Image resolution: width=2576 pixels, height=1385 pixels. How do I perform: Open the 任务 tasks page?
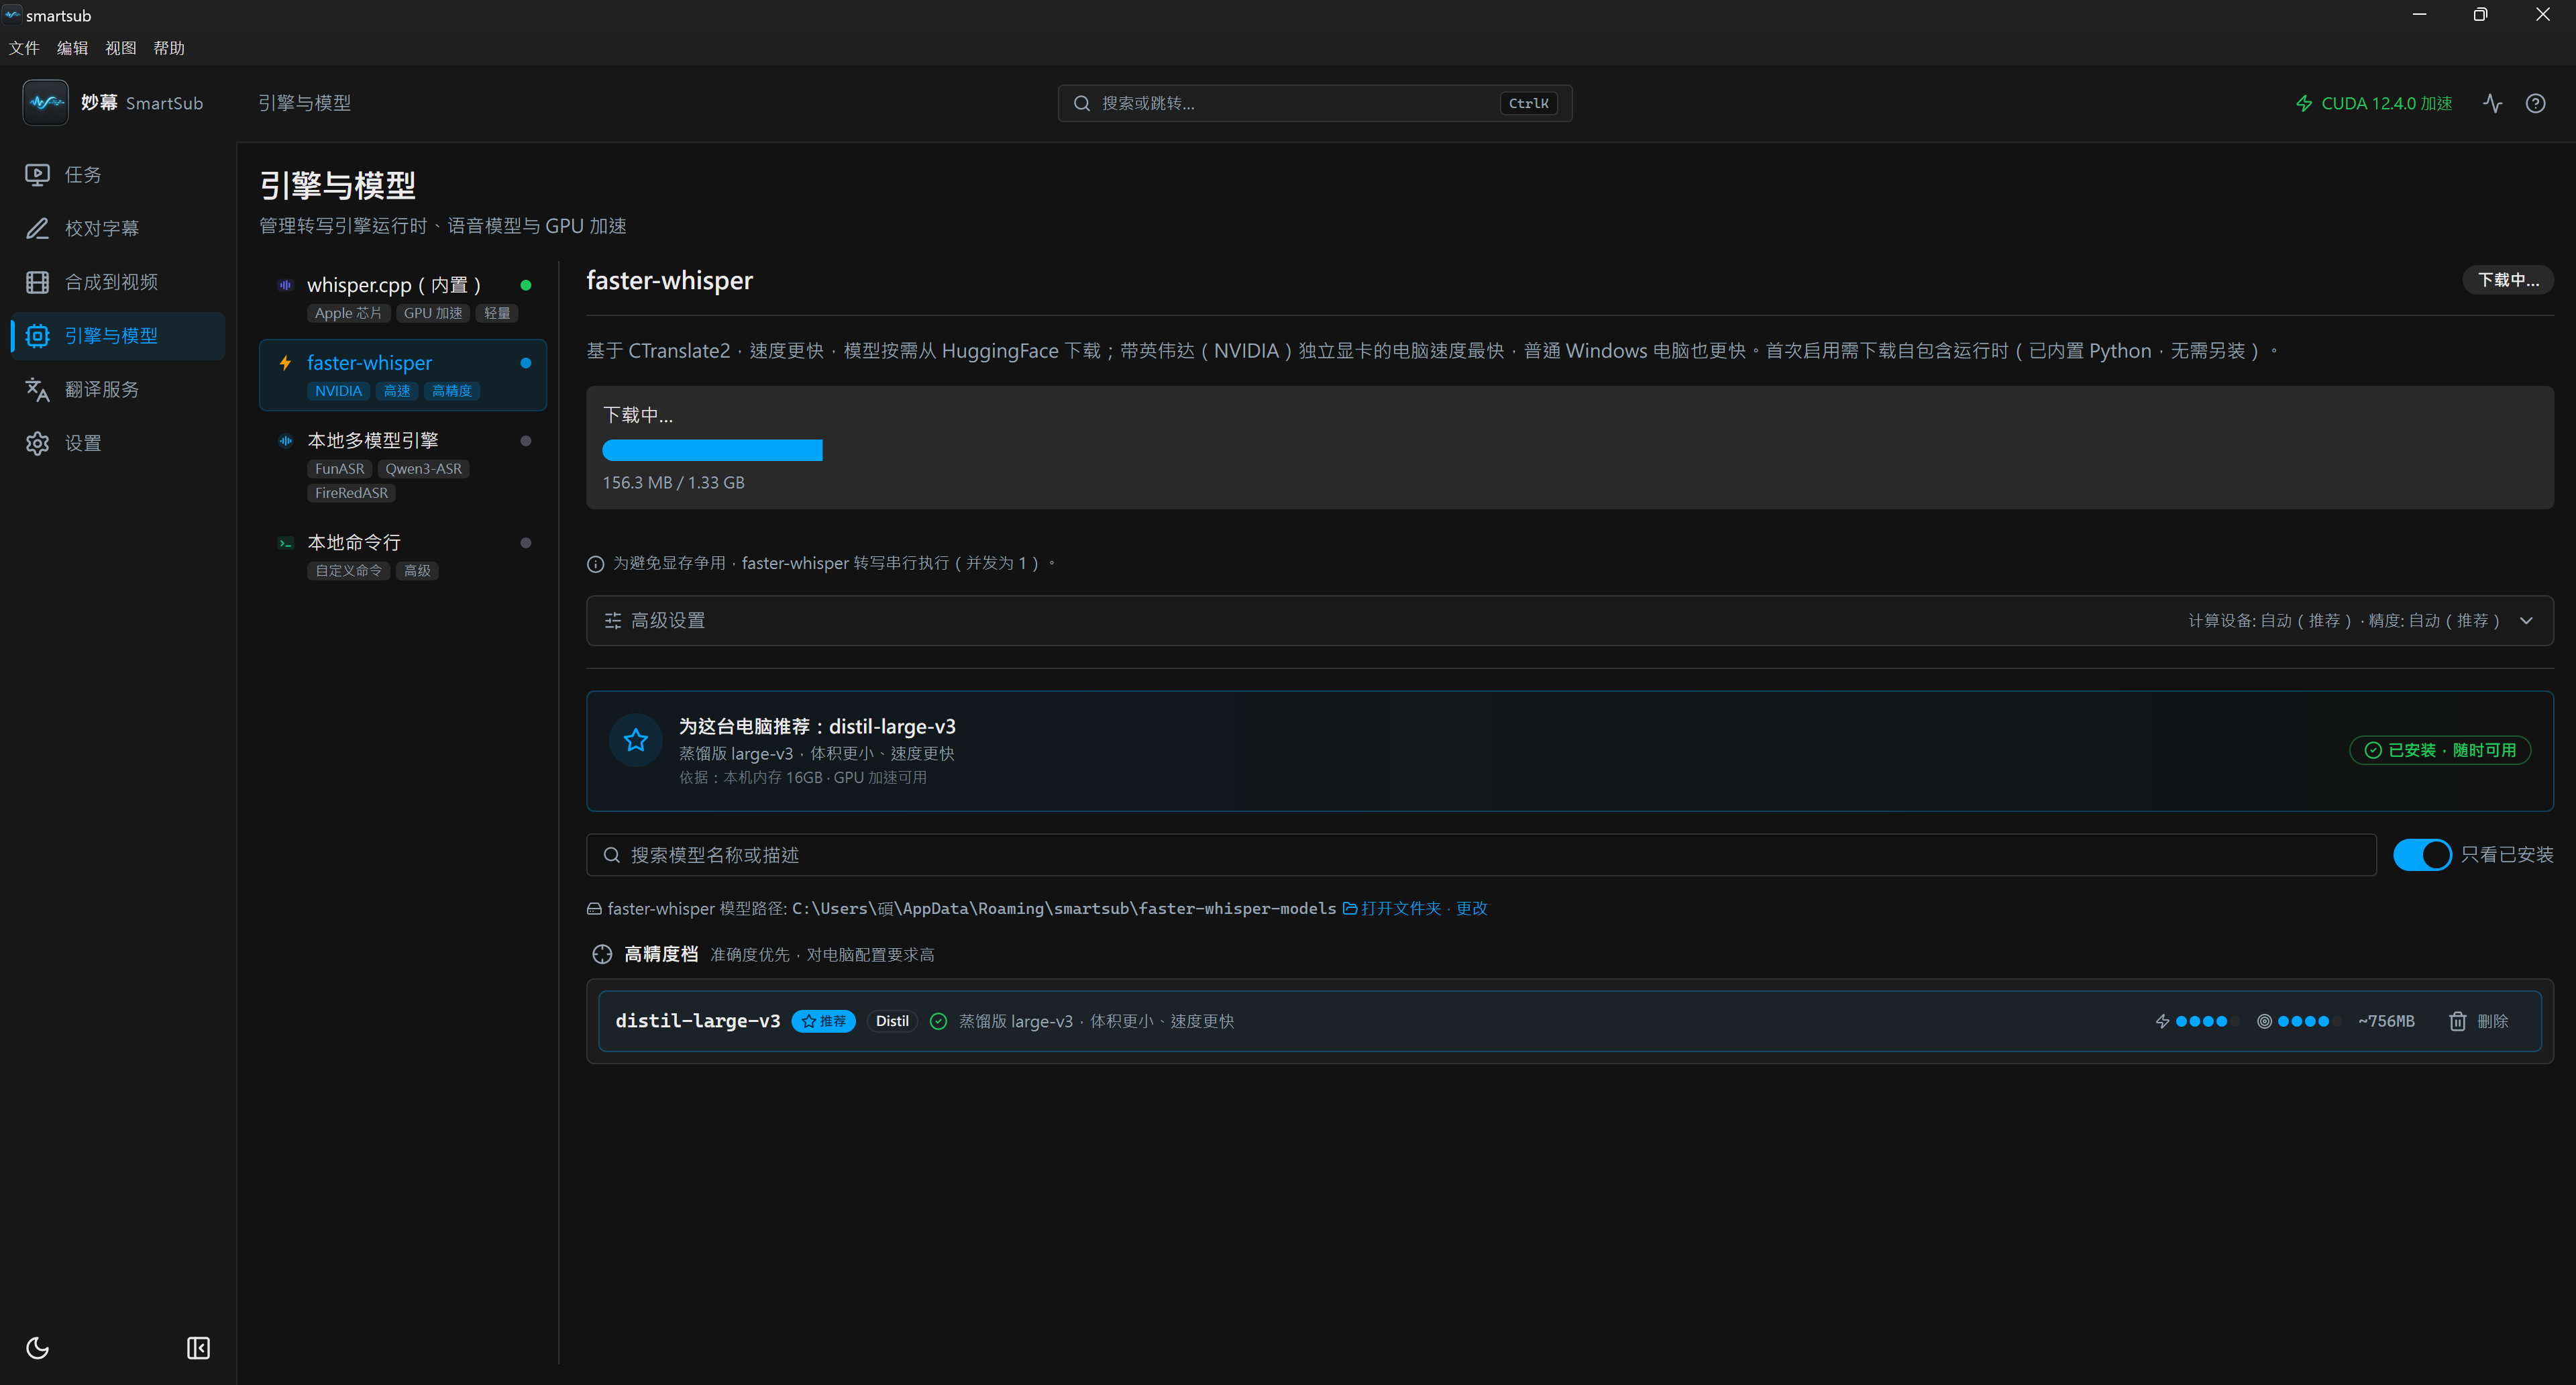(117, 175)
